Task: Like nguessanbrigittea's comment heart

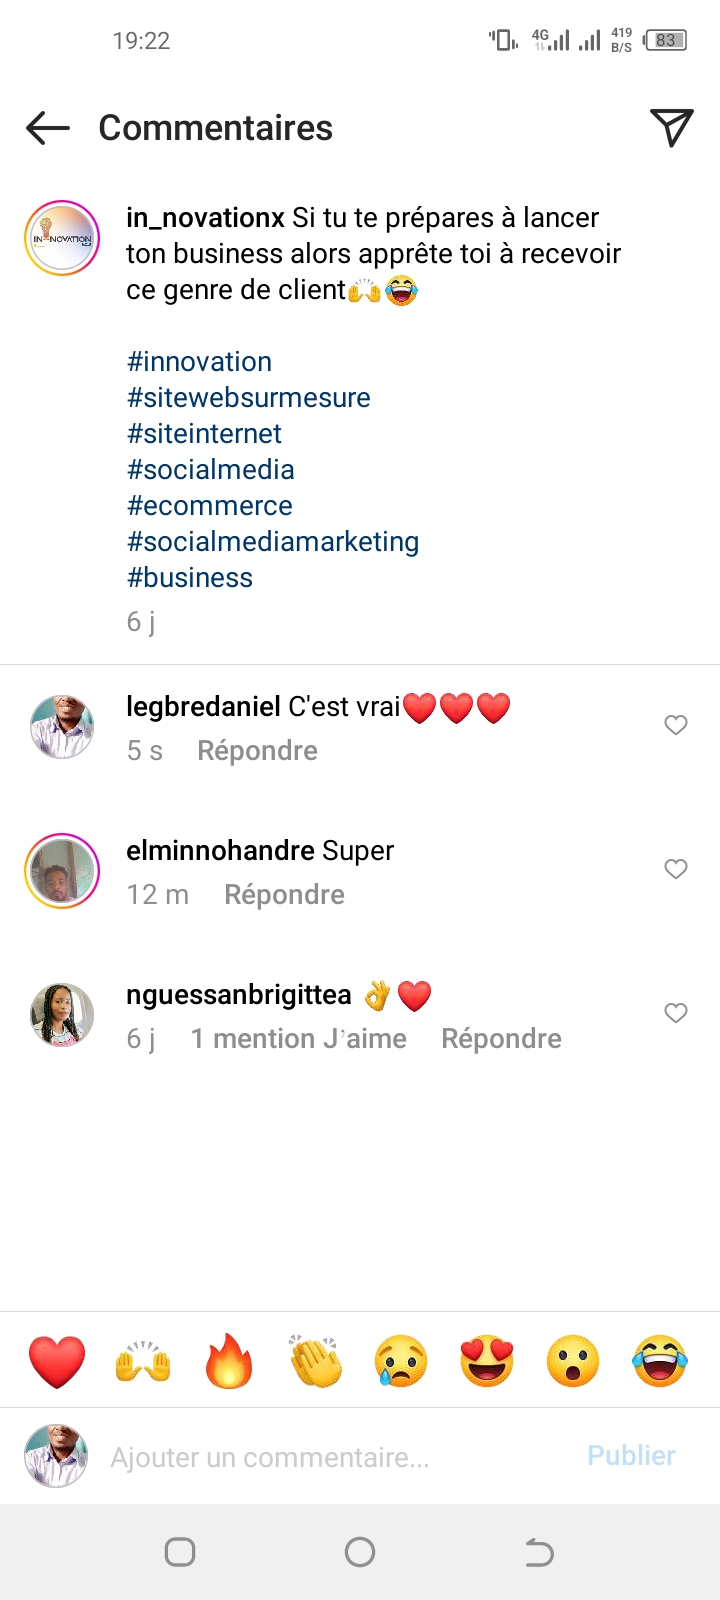Action: coord(676,1013)
